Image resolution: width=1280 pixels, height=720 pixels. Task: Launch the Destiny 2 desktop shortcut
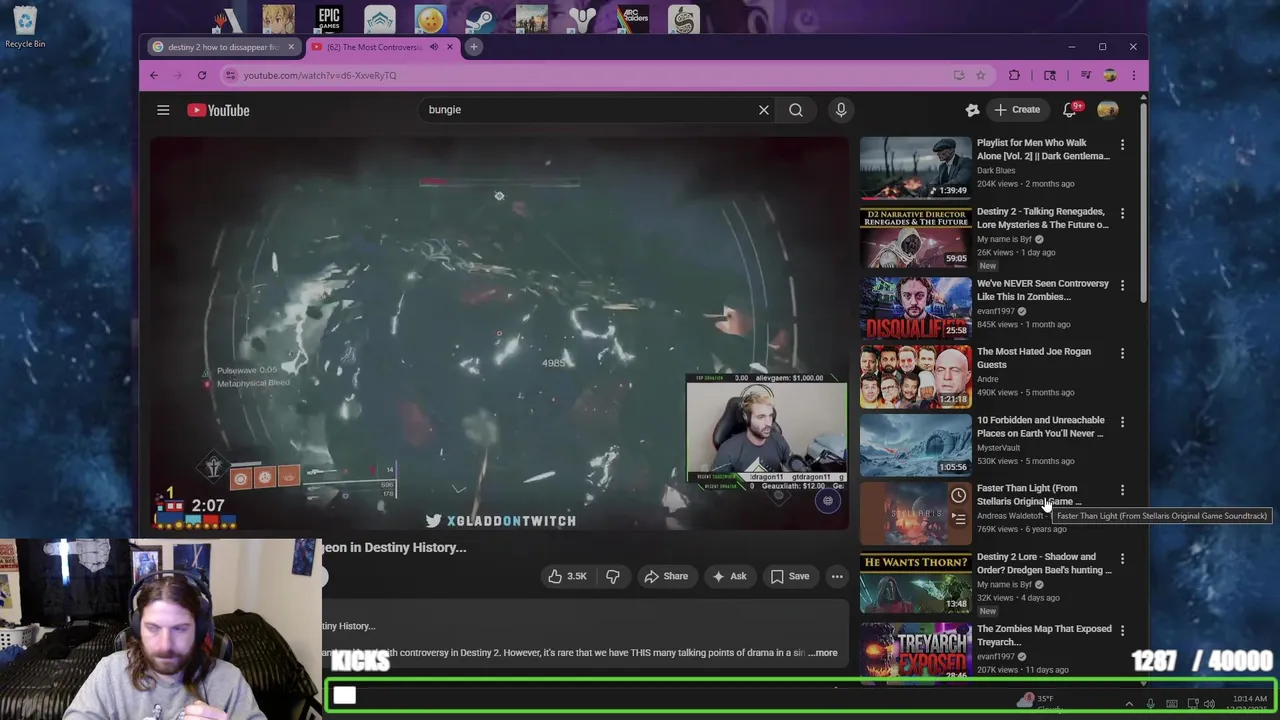(x=582, y=19)
